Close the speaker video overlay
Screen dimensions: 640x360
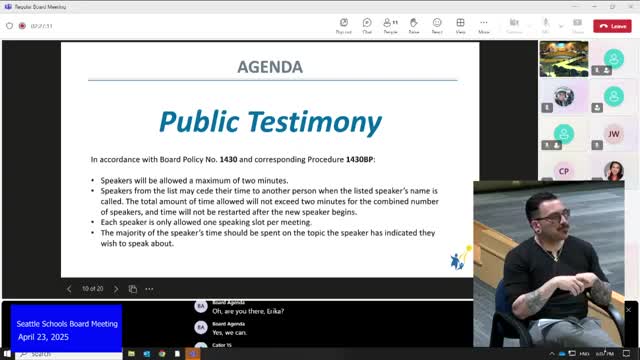click(629, 310)
